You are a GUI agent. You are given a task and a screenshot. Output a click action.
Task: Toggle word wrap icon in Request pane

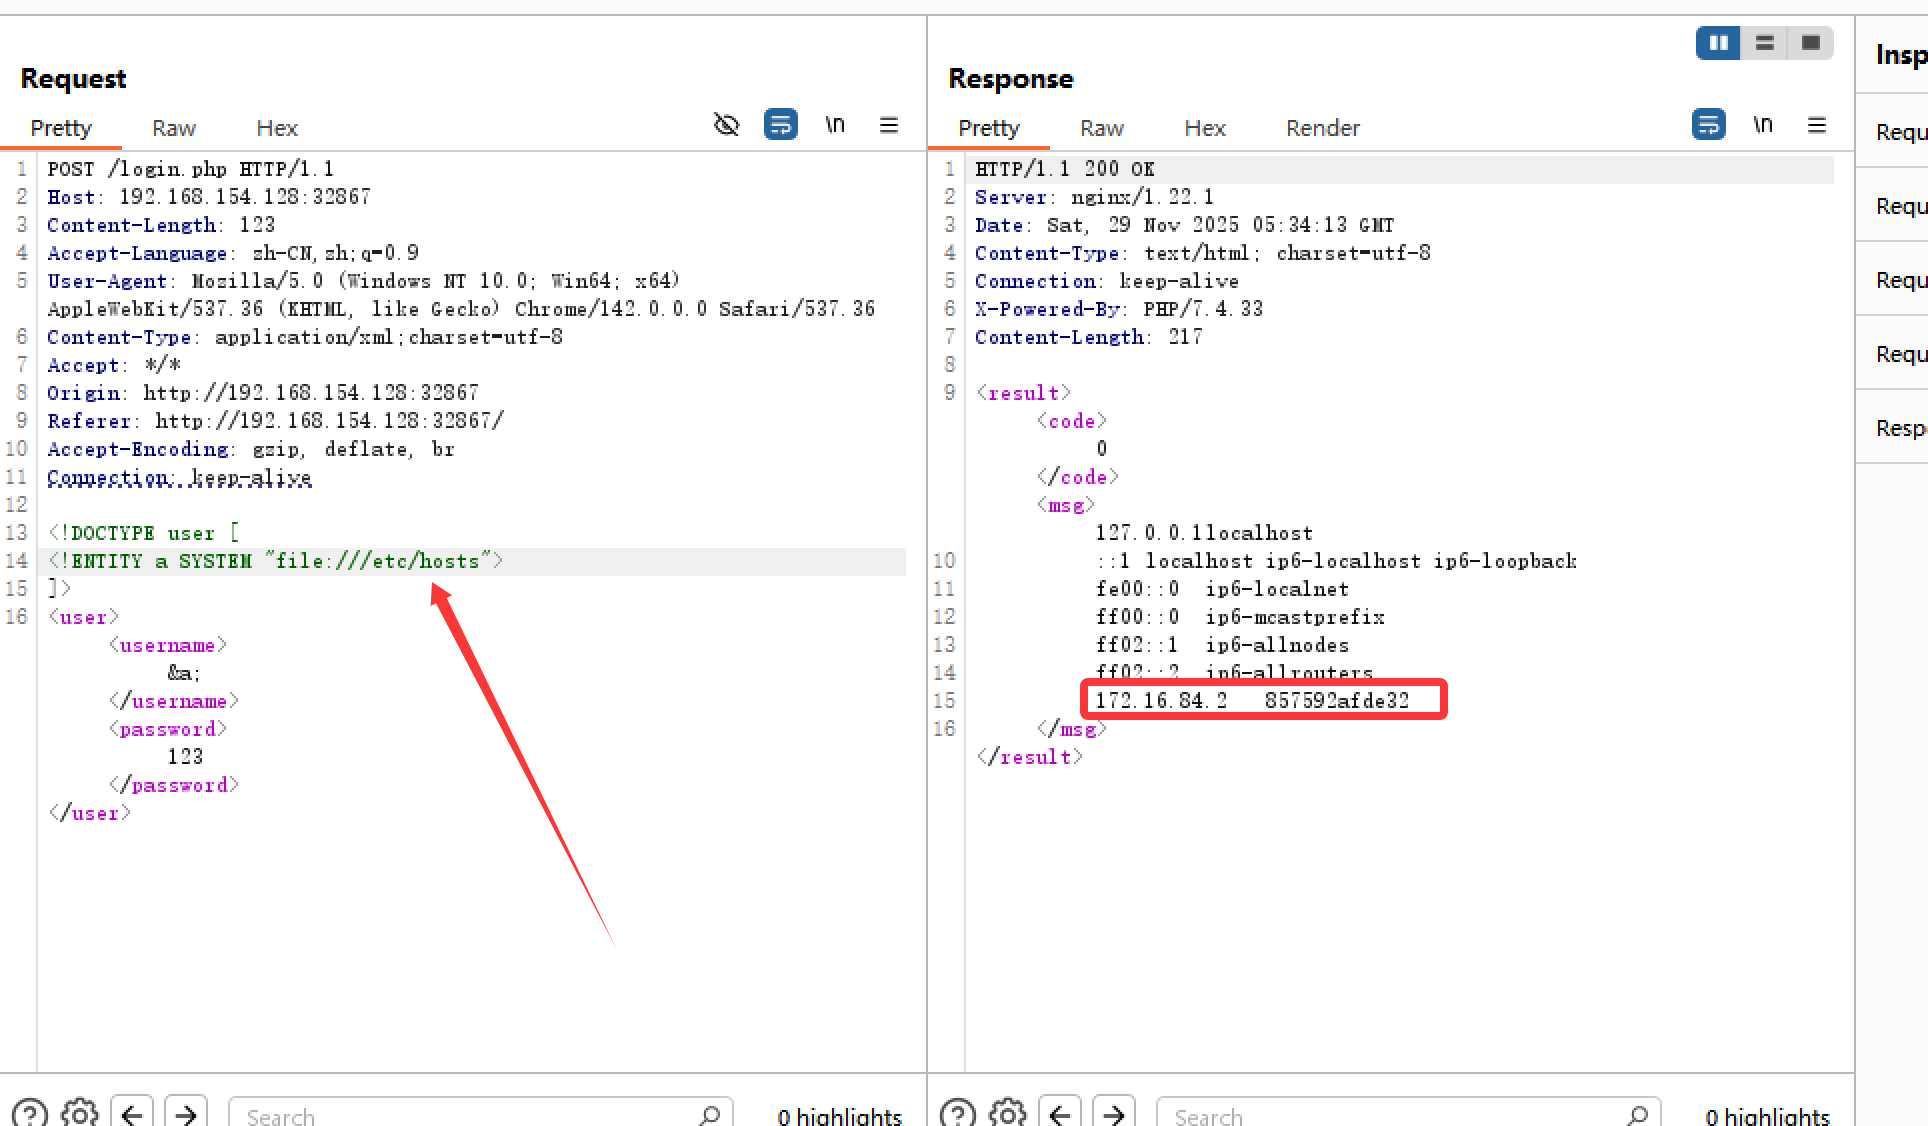(781, 125)
